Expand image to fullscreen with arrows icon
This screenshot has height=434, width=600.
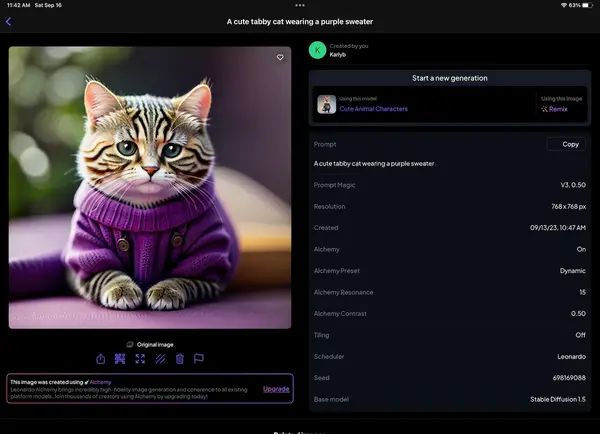click(140, 359)
